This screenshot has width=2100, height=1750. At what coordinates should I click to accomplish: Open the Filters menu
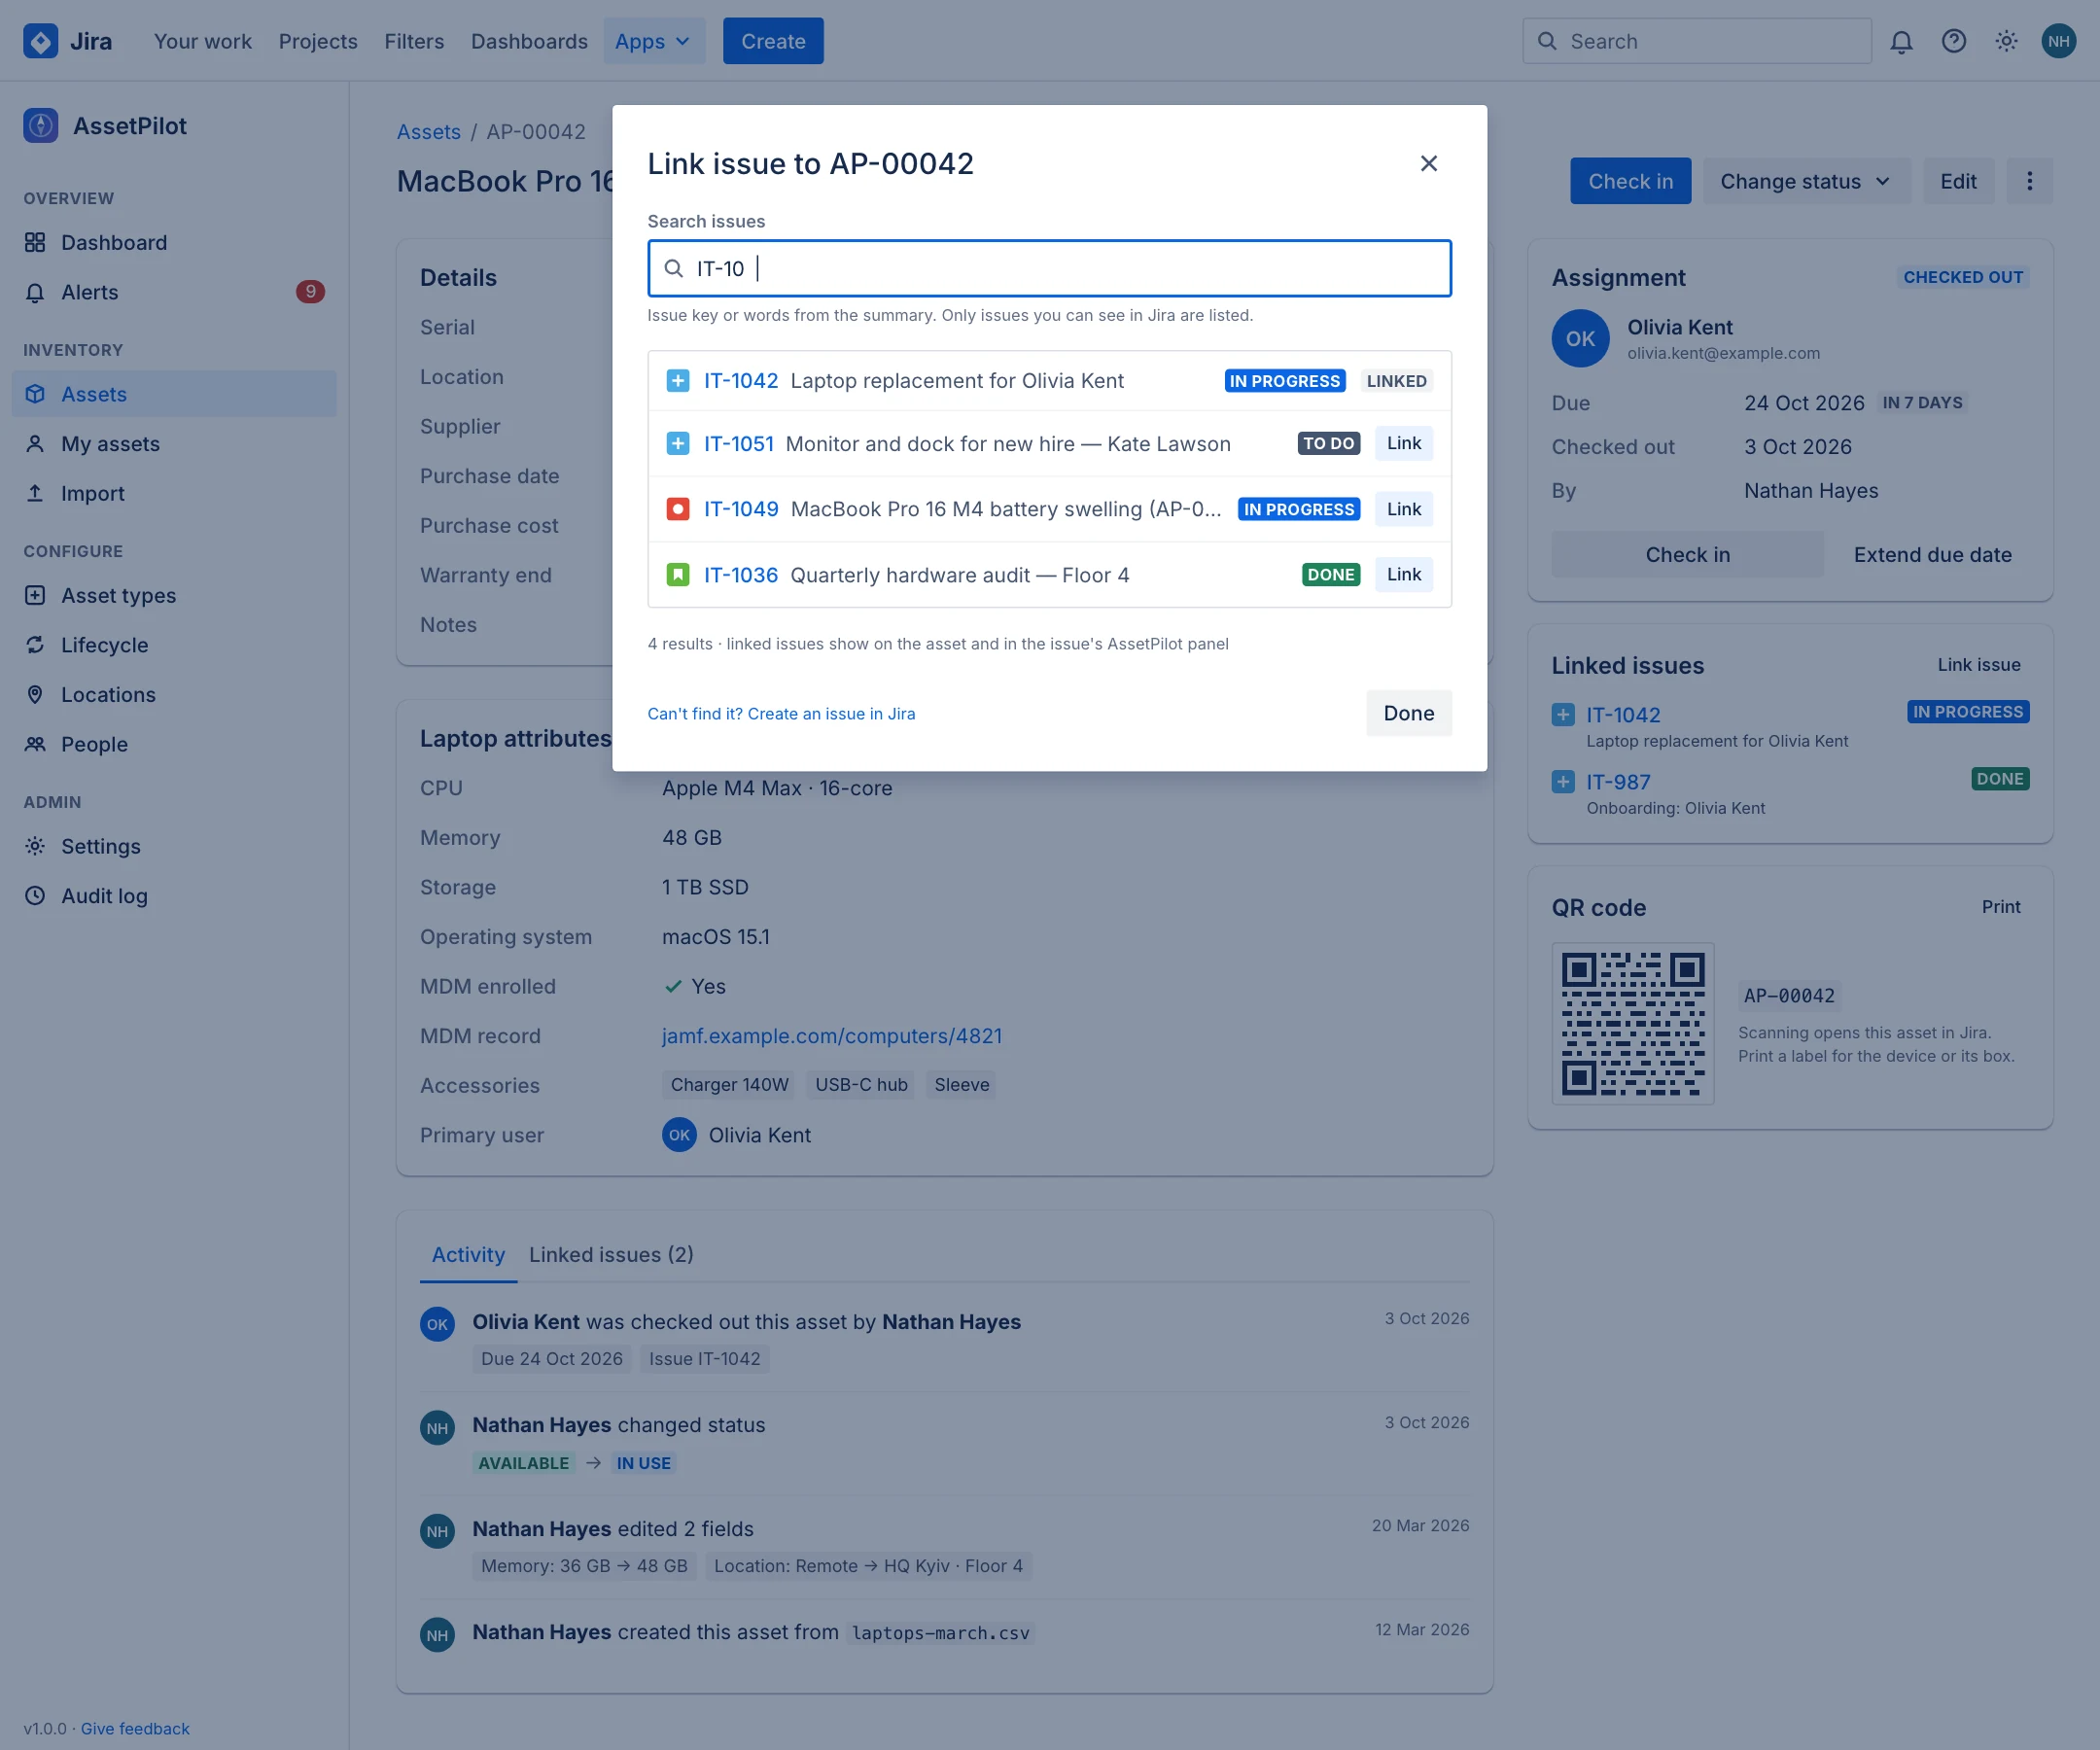point(414,41)
